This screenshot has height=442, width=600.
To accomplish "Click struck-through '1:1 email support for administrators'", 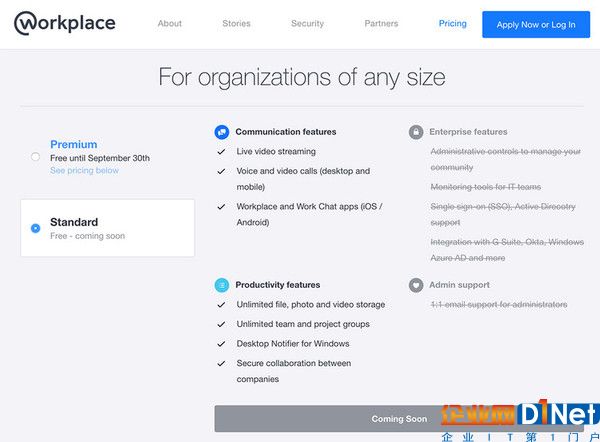I will pyautogui.click(x=499, y=305).
